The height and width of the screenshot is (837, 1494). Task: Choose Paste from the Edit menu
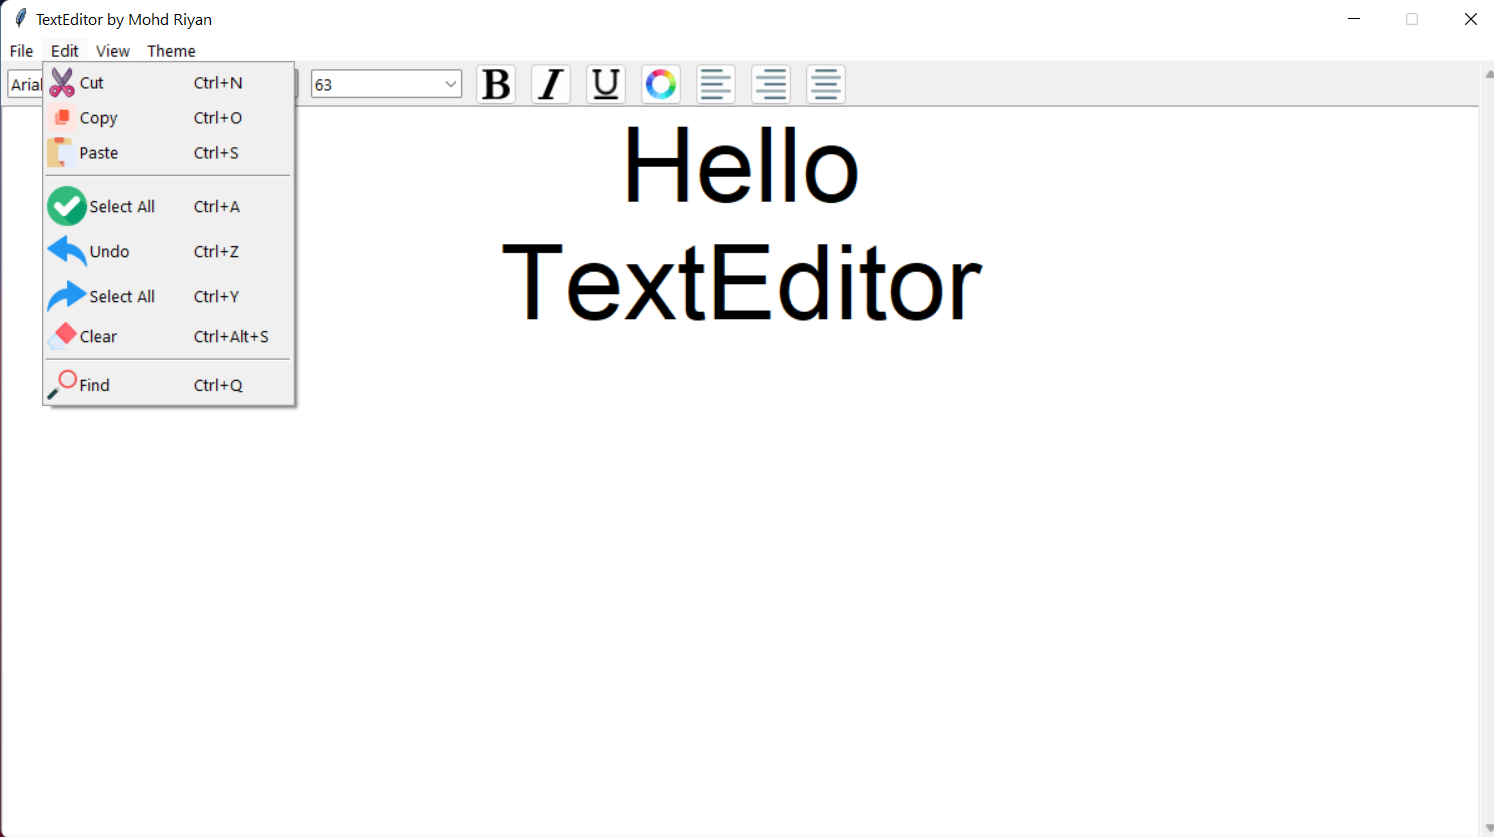click(x=99, y=152)
